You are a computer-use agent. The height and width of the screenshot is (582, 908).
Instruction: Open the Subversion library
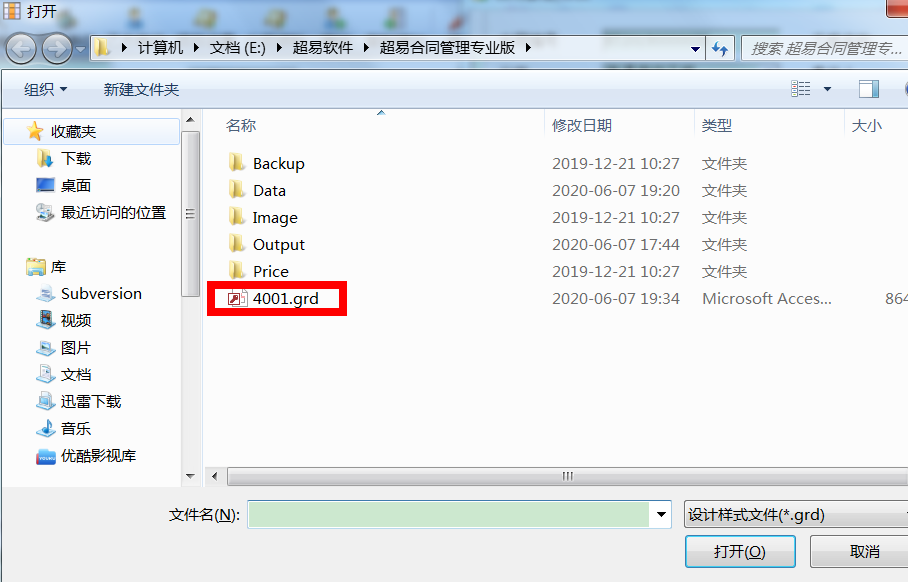coord(101,294)
